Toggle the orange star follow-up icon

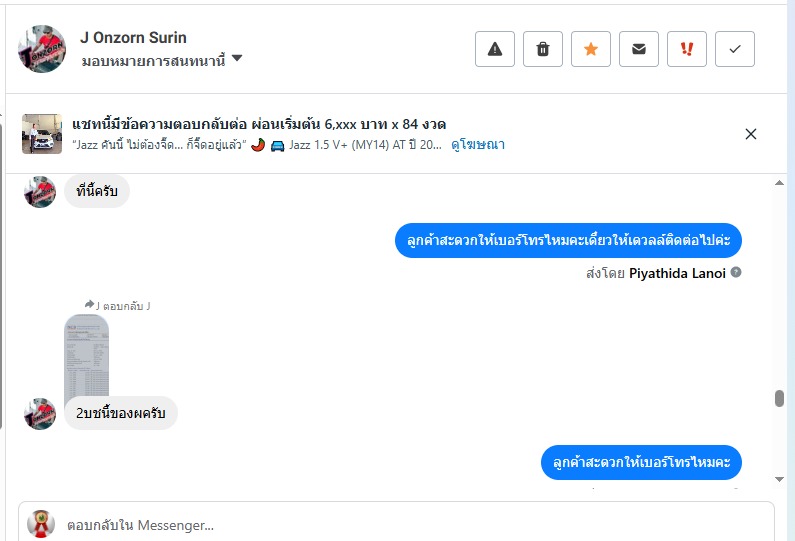[590, 49]
